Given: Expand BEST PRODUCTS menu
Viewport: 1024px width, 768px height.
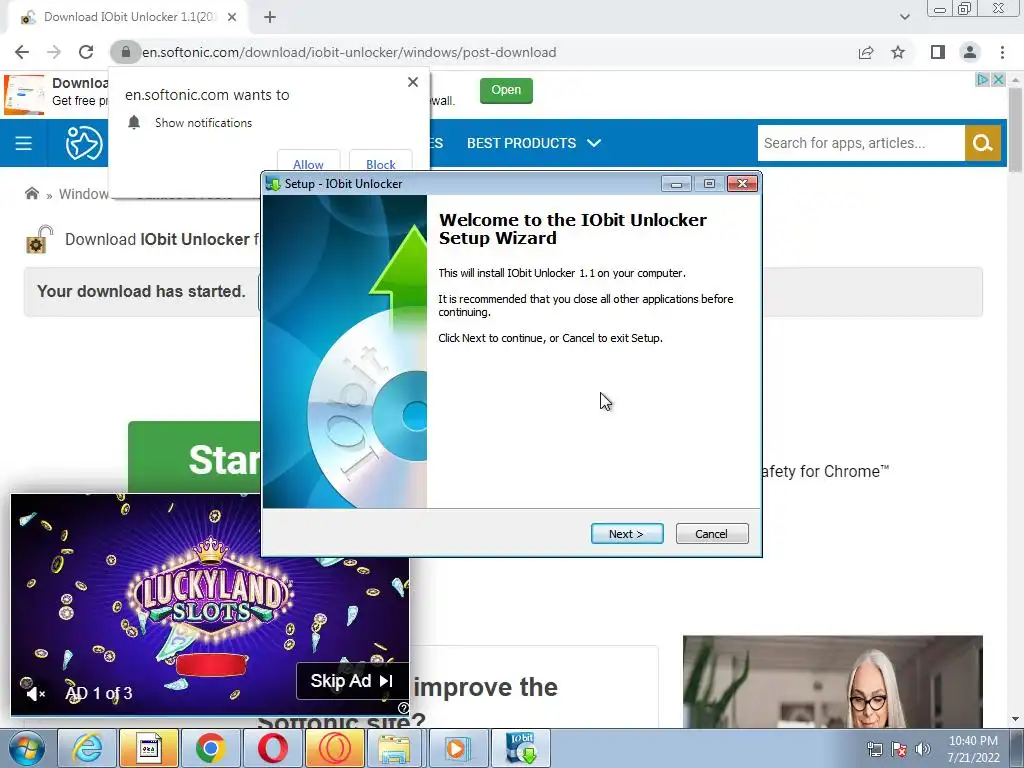Looking at the screenshot, I should click(x=534, y=143).
